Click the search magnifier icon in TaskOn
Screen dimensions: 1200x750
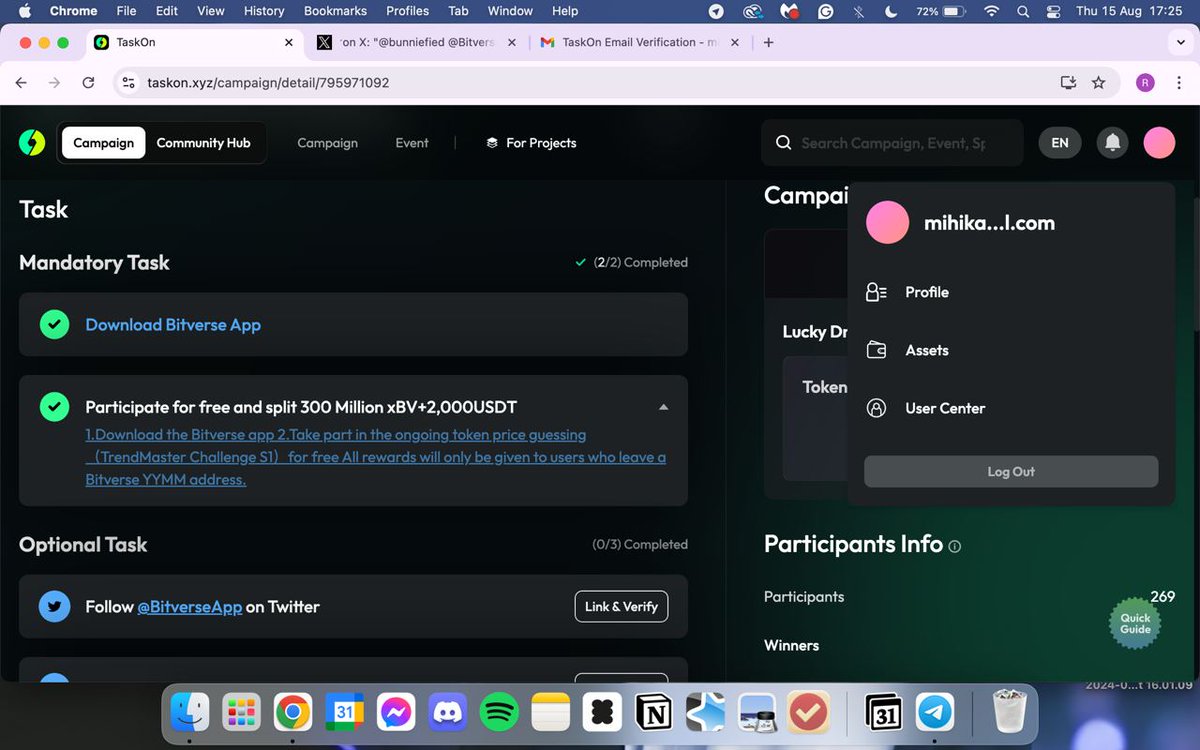(784, 143)
